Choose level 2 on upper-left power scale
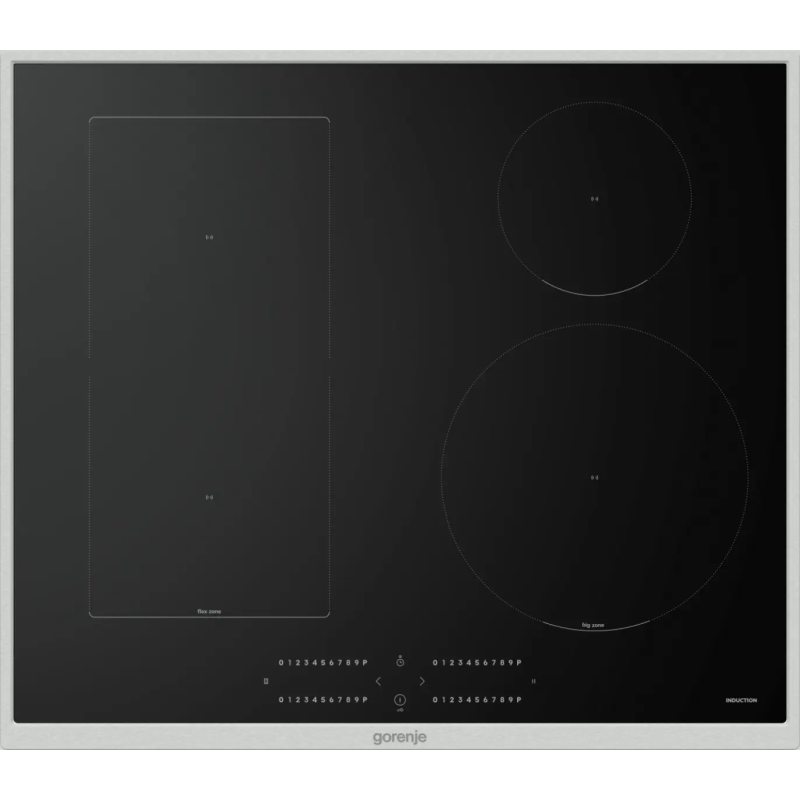Screen dimensions: 800x800 298,663
